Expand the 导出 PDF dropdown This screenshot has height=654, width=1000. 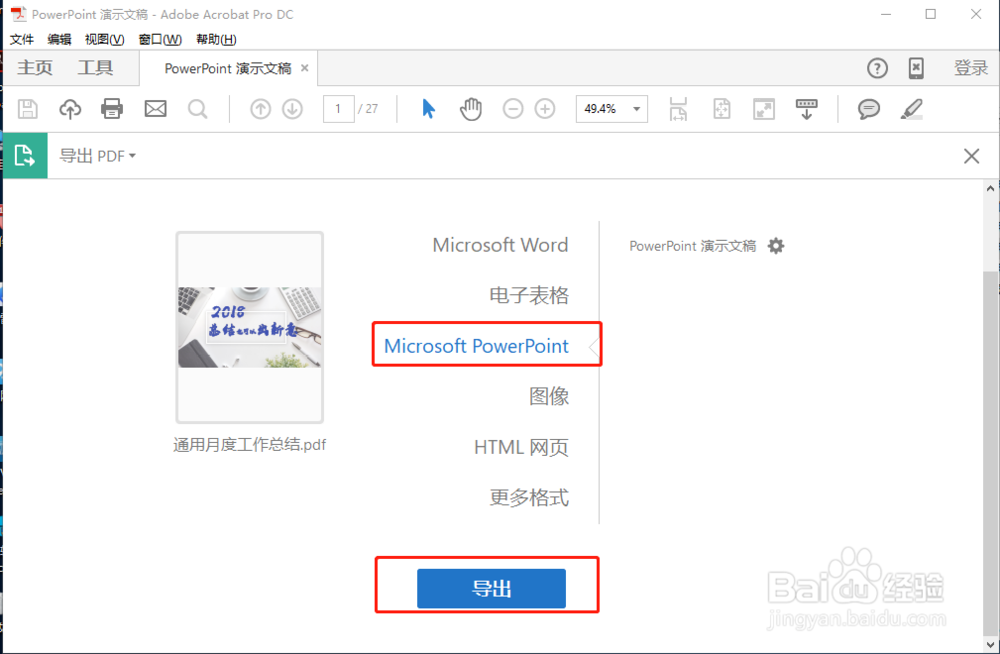click(98, 156)
